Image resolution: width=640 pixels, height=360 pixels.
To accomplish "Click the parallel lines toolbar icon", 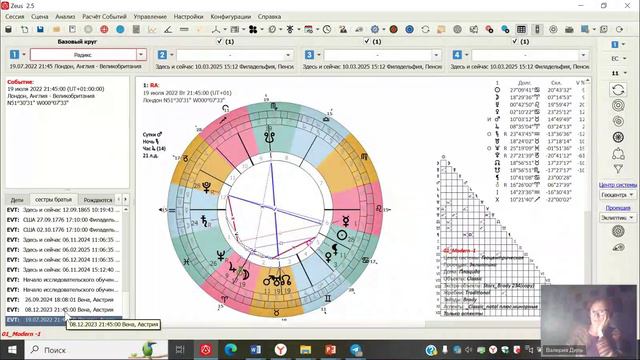I will [x=184, y=29].
